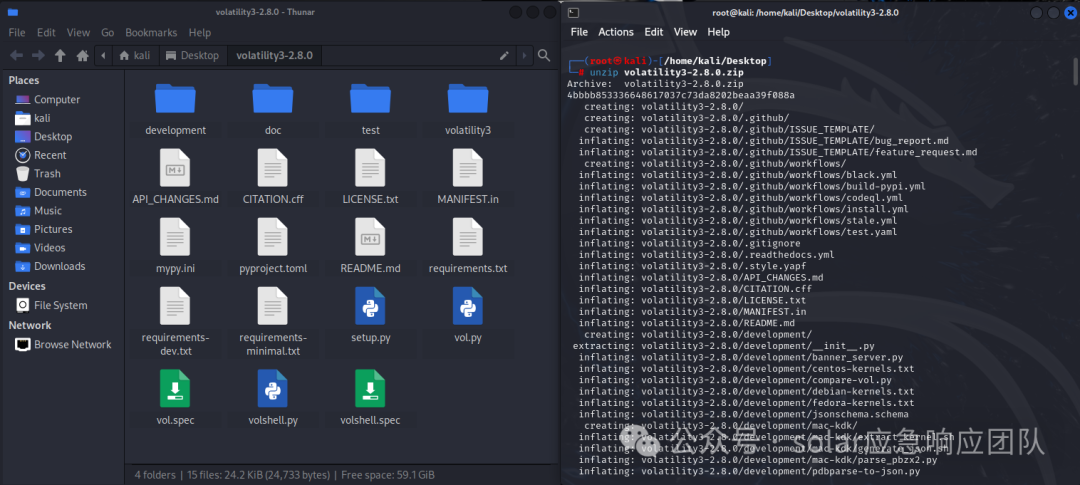The image size is (1080, 485).
Task: Select requirements-minimal.txt file
Action: click(273, 322)
